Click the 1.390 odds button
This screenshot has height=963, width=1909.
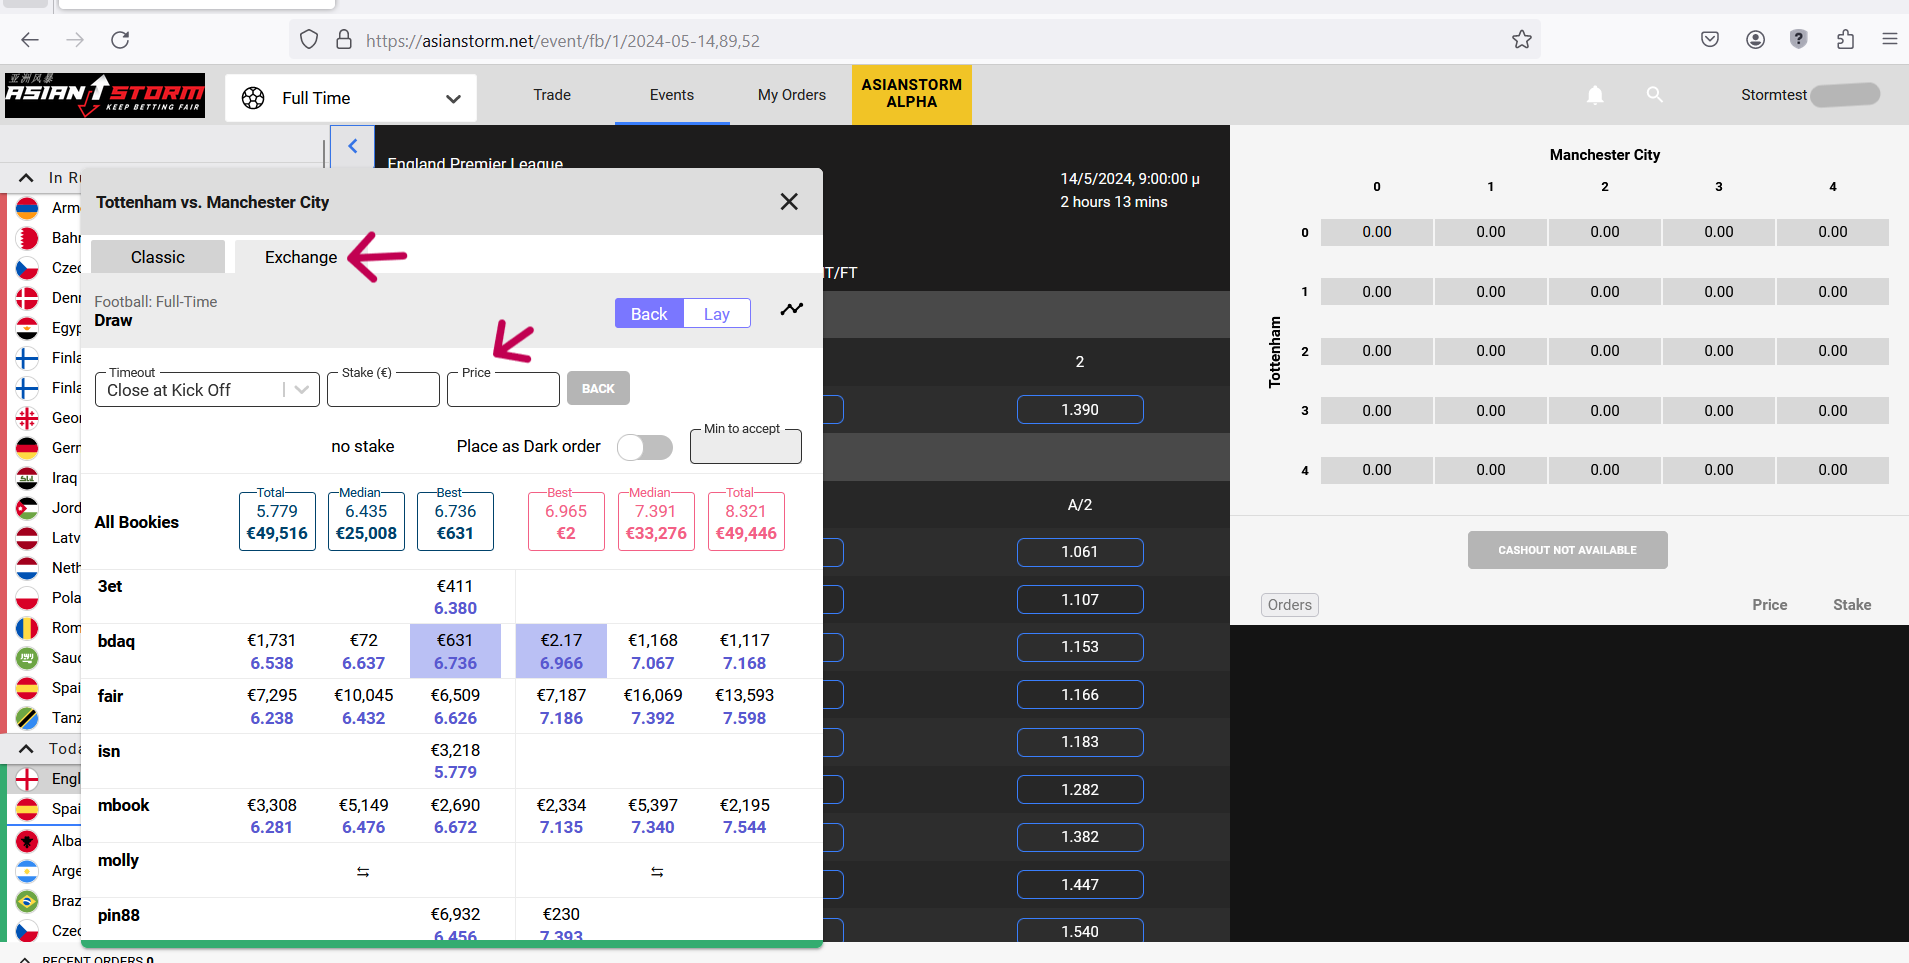tap(1080, 410)
